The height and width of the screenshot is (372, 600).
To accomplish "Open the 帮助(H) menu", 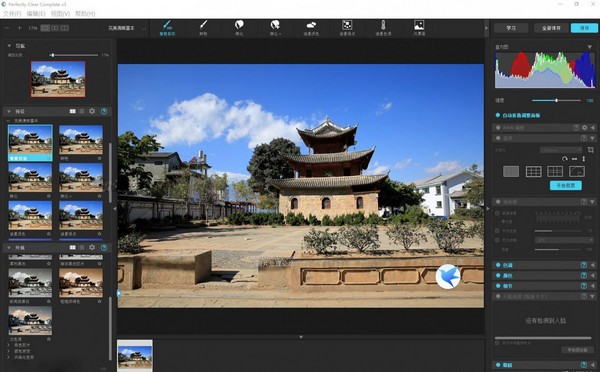I will [x=85, y=13].
